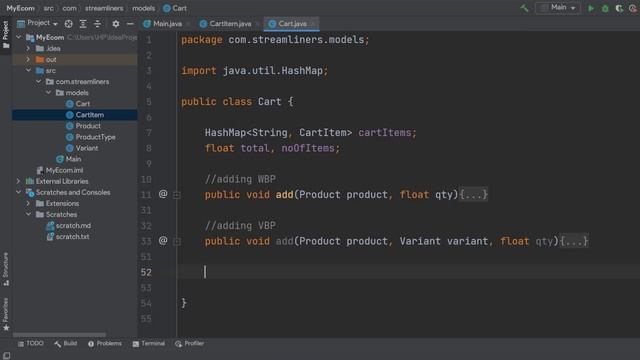
Task: Run the Main configuration
Action: point(591,8)
